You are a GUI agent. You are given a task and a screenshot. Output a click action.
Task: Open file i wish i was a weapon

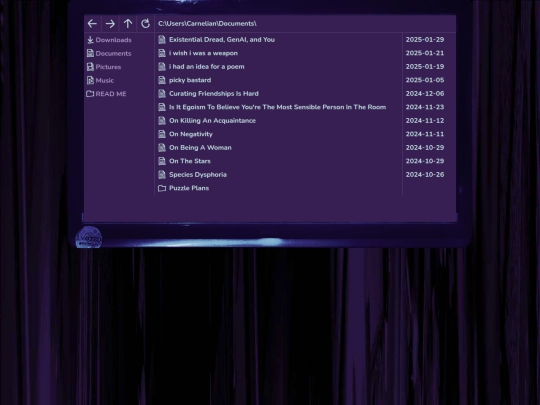coord(203,53)
